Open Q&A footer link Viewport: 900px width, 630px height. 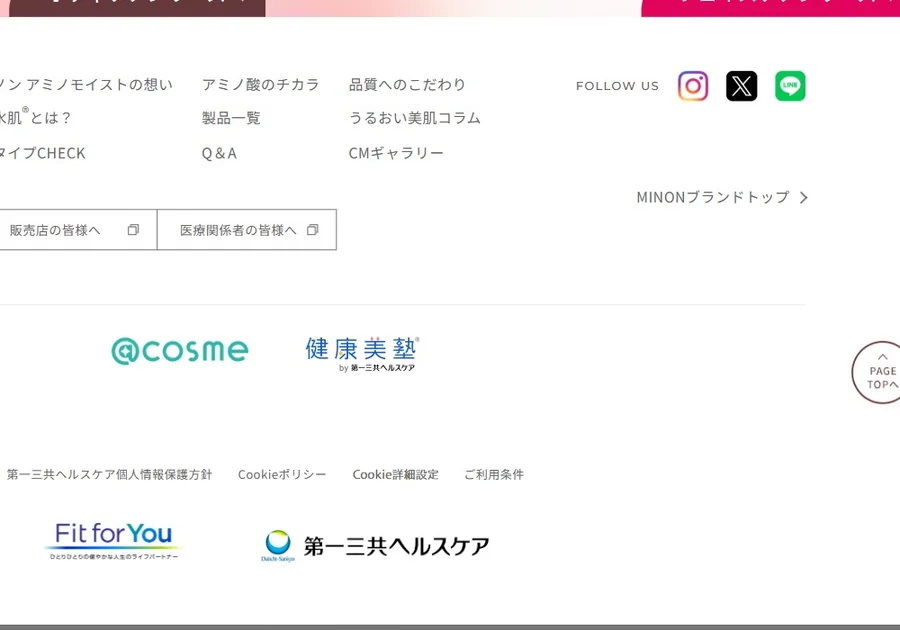click(x=219, y=153)
